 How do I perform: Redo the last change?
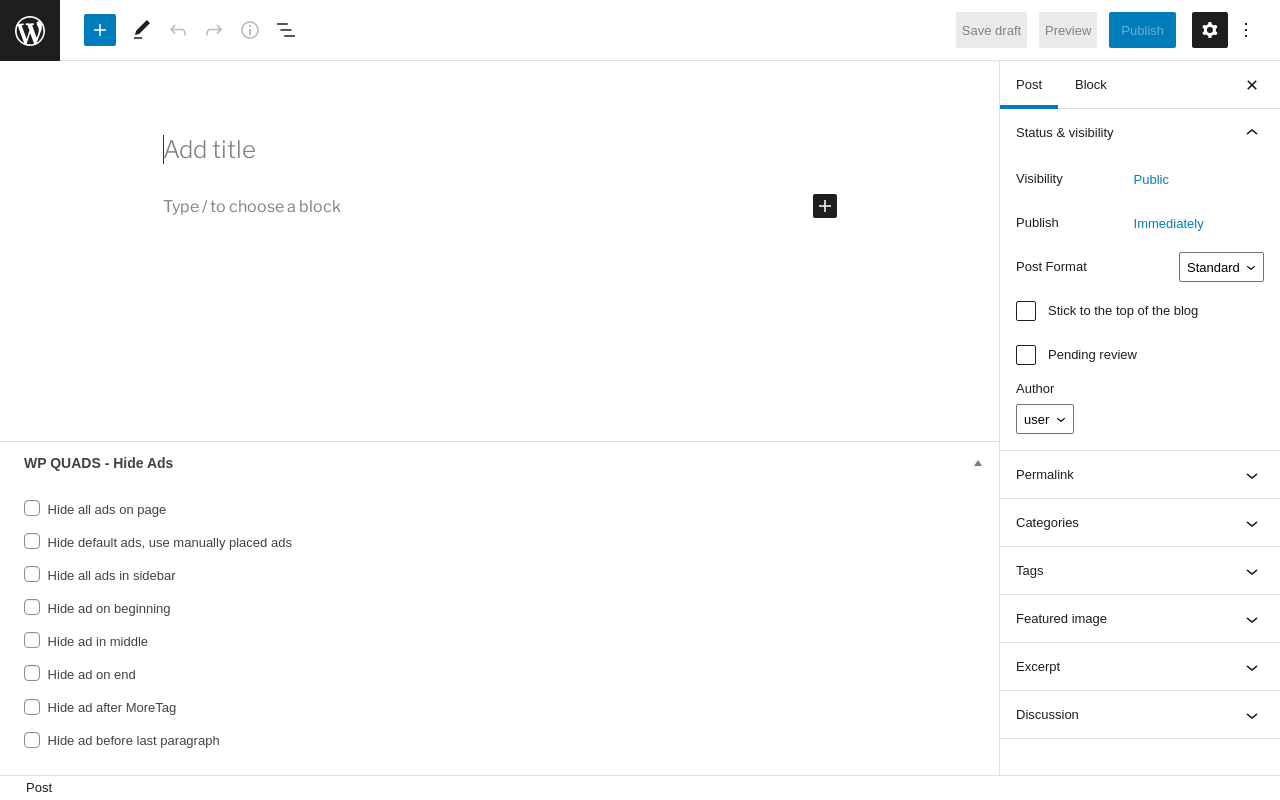[214, 30]
